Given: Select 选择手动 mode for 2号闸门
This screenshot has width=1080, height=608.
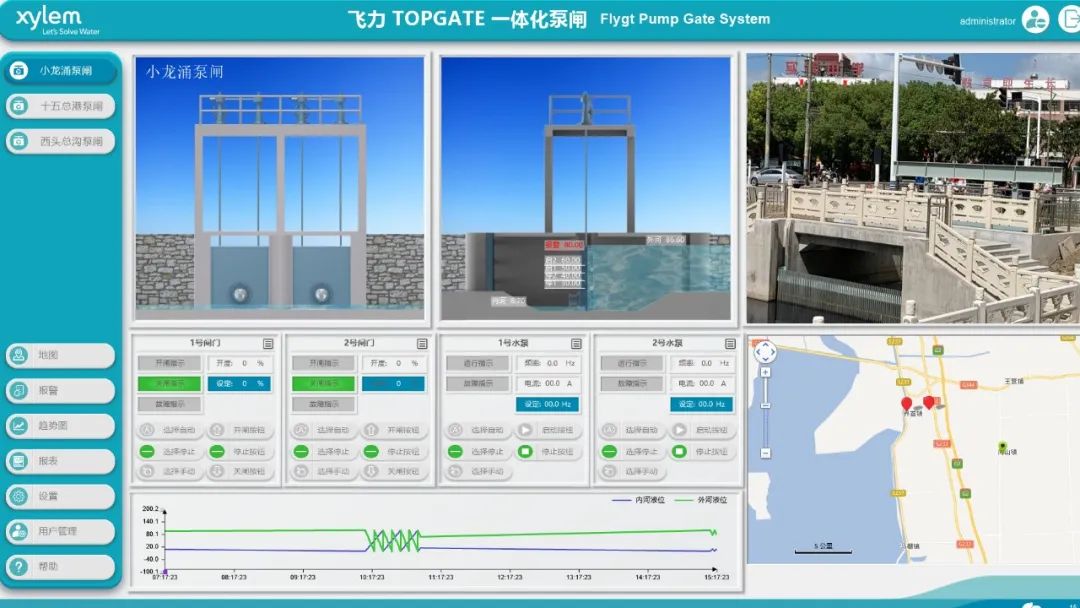Looking at the screenshot, I should point(324,472).
